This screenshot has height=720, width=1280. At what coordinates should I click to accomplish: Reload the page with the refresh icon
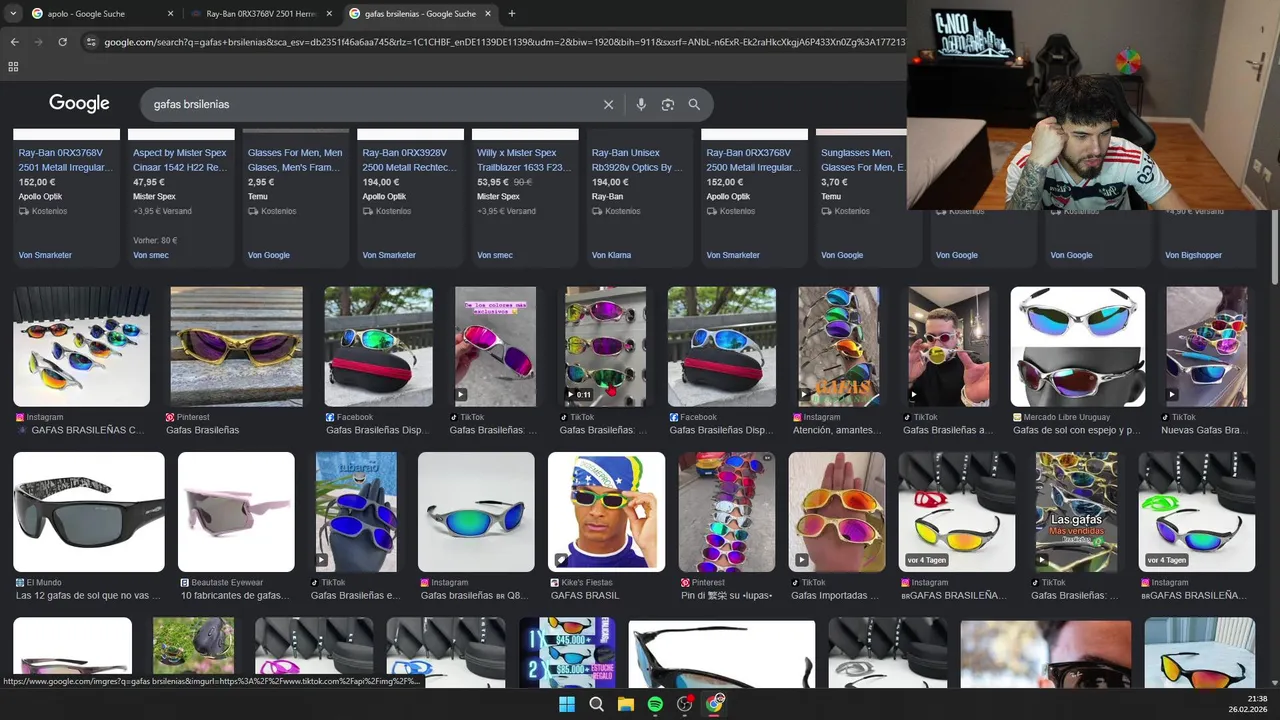pos(62,42)
